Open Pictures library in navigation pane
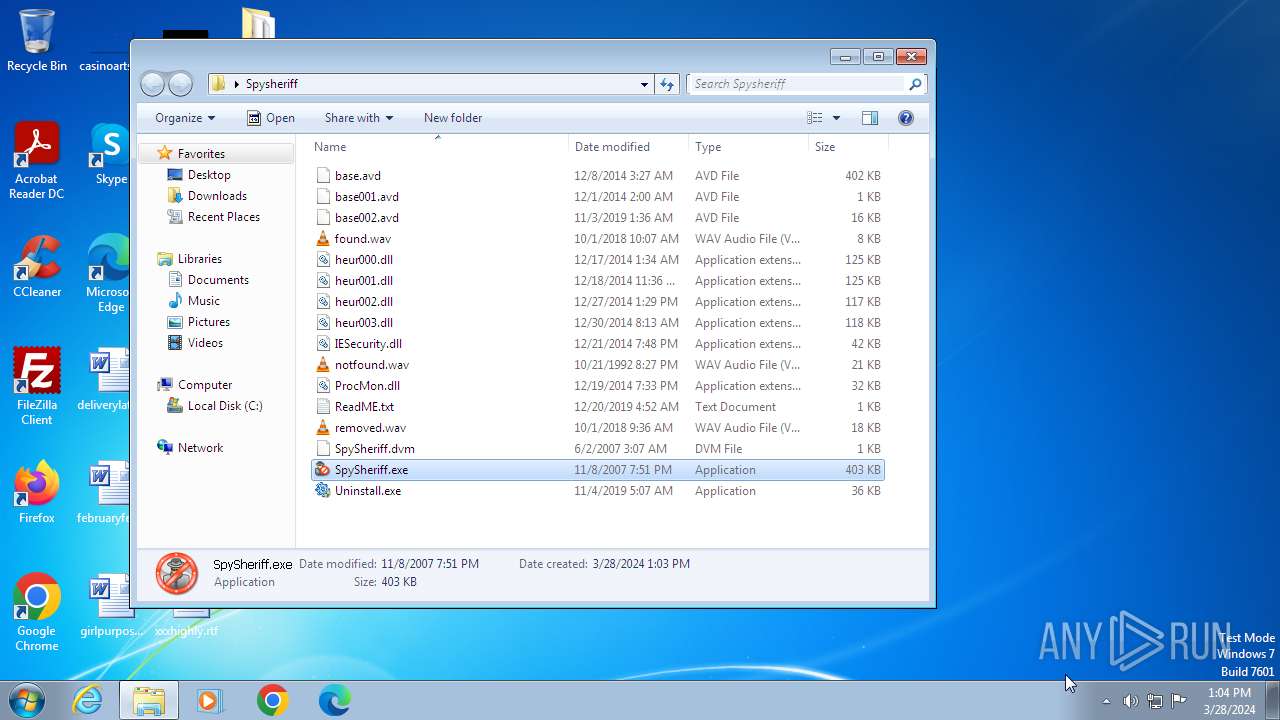 [209, 322]
